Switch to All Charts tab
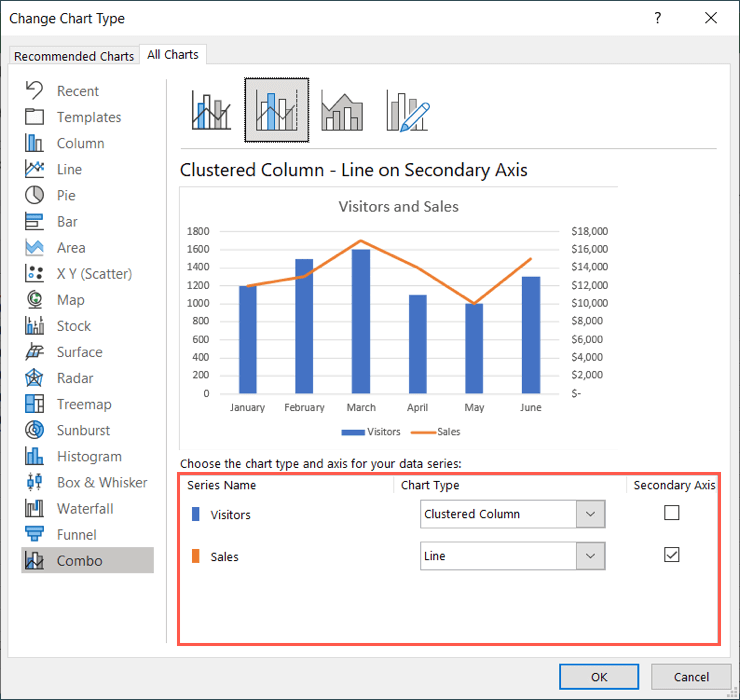Viewport: 740px width, 700px height. click(x=173, y=55)
